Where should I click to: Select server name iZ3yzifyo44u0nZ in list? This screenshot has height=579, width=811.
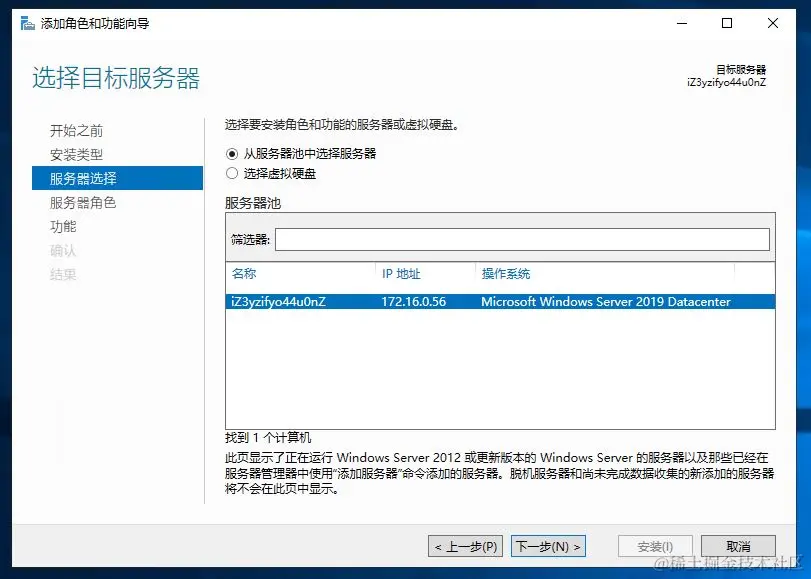[278, 302]
